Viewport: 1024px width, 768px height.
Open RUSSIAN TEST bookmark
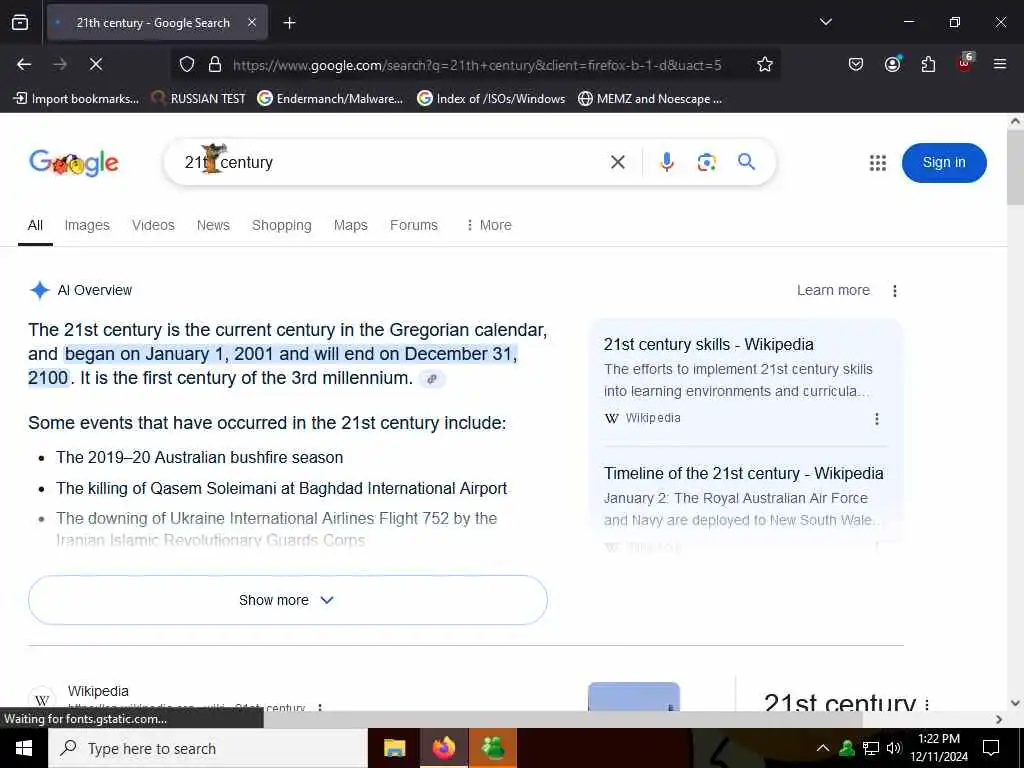[x=199, y=99]
